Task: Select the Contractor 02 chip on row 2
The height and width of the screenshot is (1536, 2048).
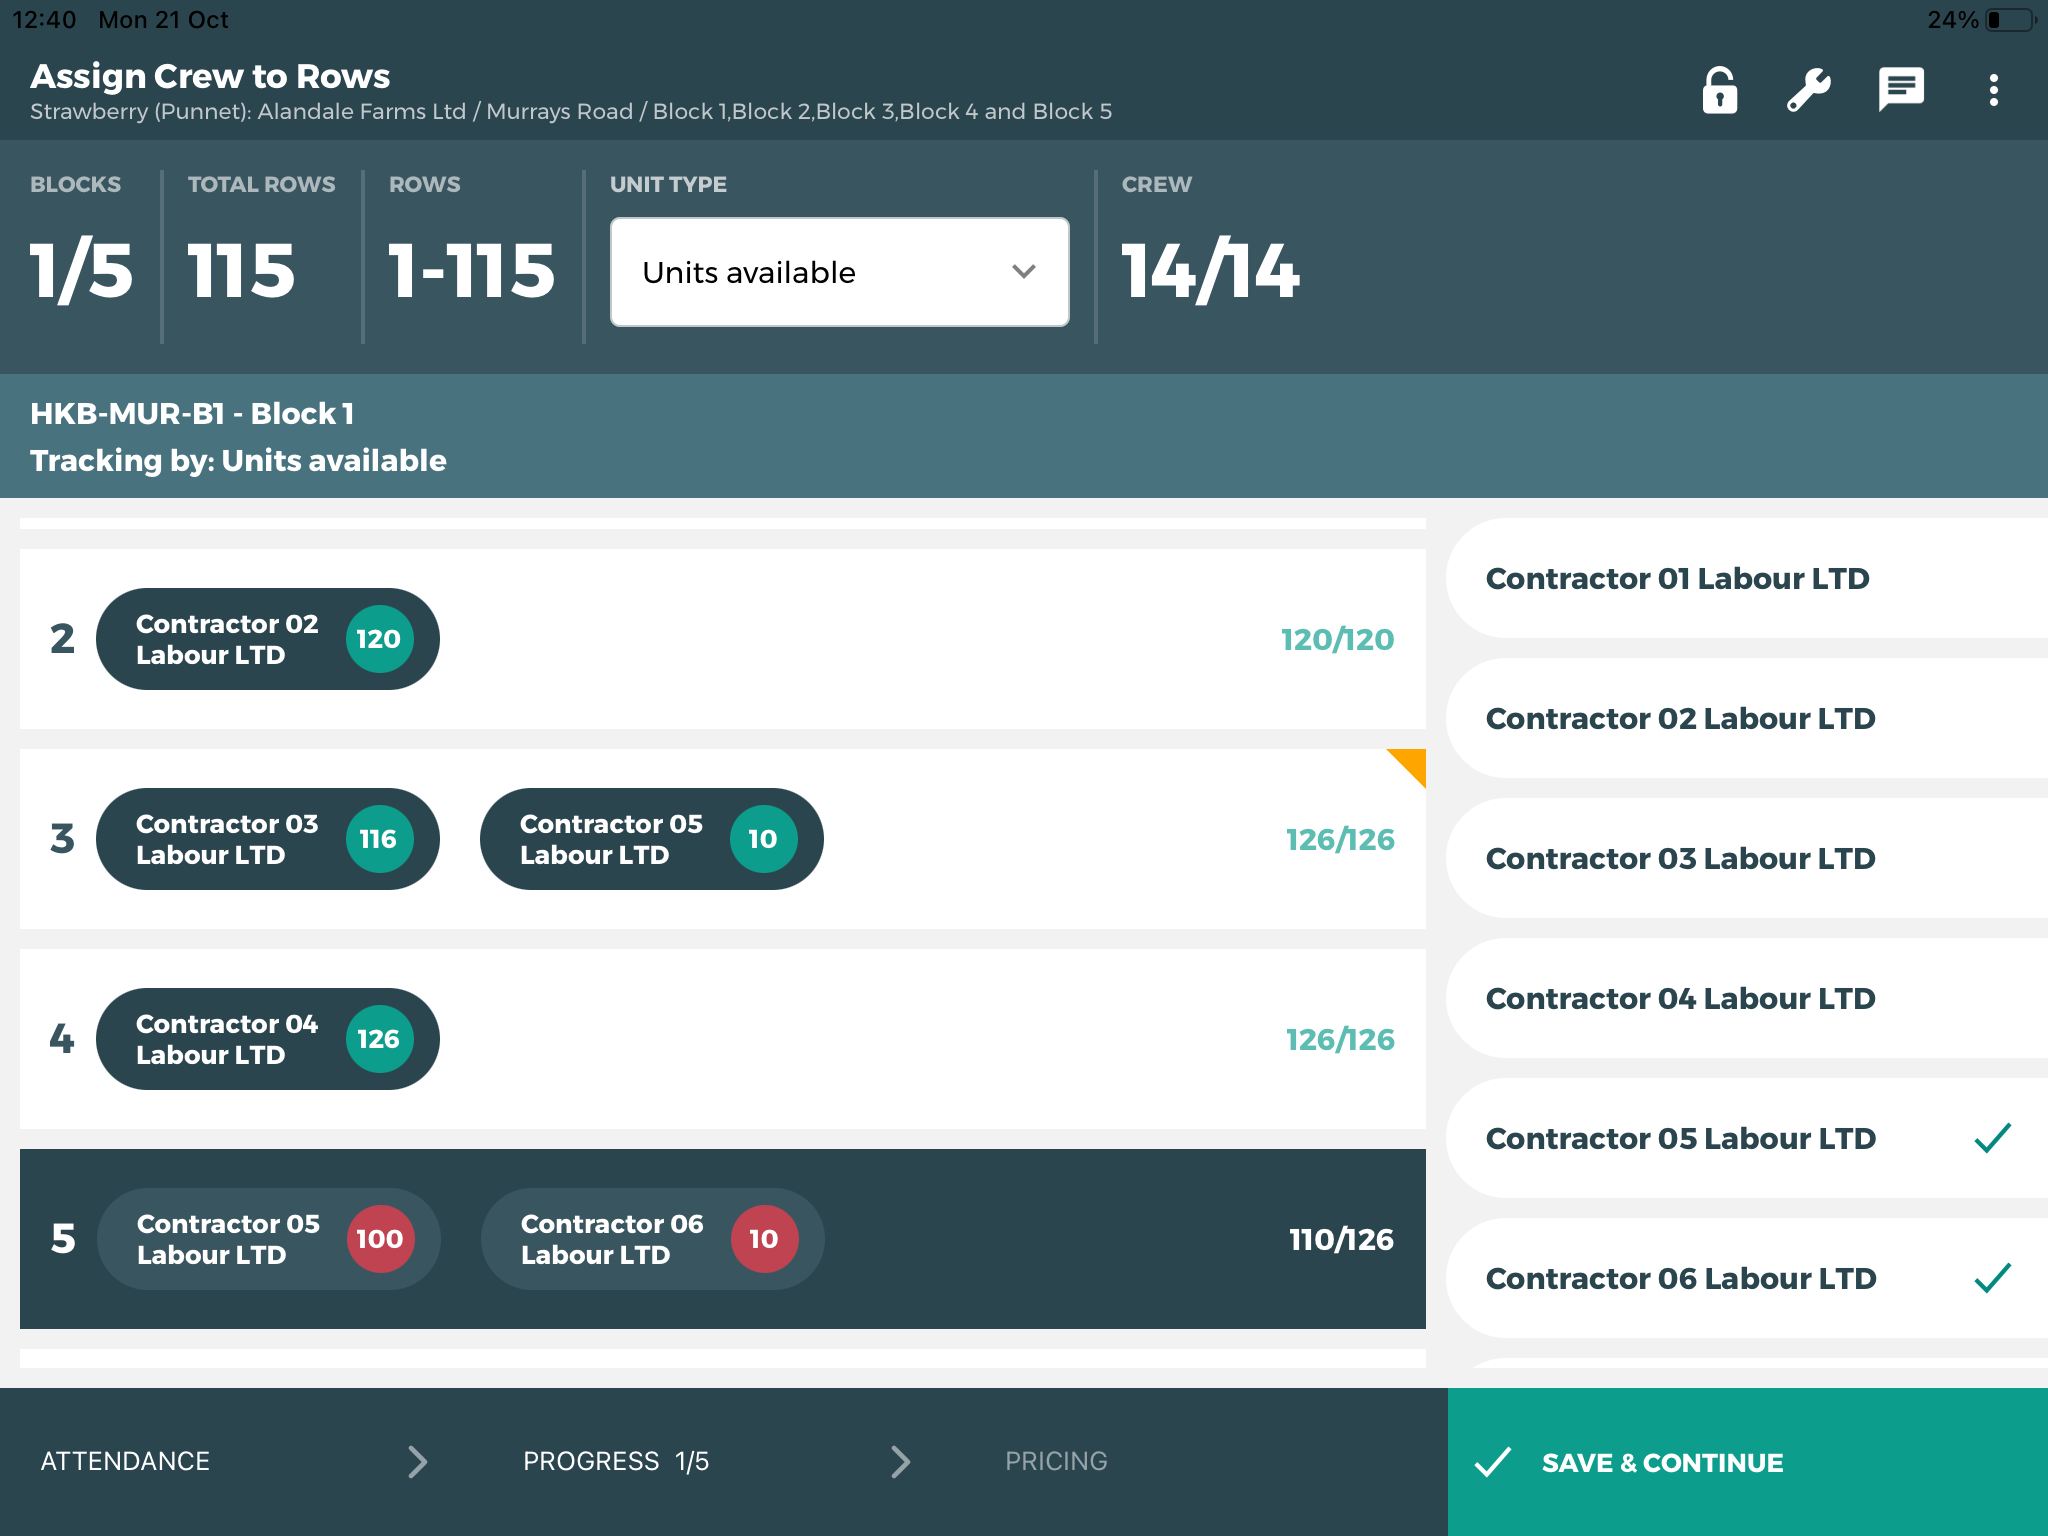Action: click(267, 639)
